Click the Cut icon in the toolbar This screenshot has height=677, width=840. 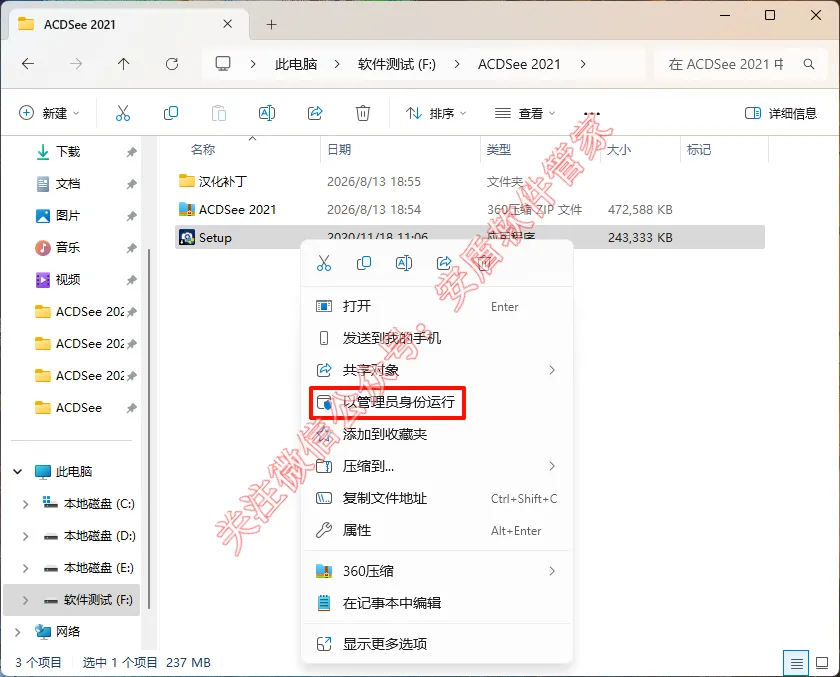click(x=123, y=113)
